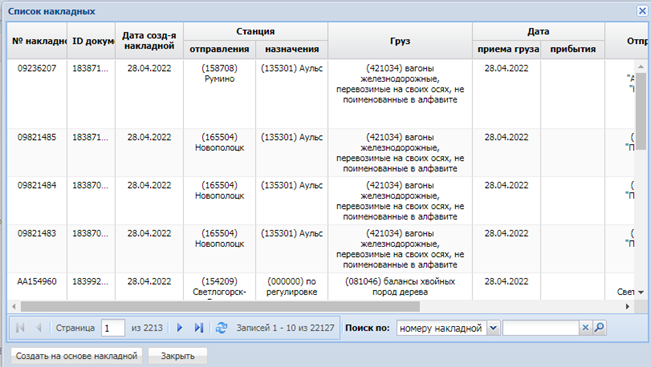651x367 pixels.
Task: Click the 'прибытия' column header
Action: pyautogui.click(x=573, y=49)
